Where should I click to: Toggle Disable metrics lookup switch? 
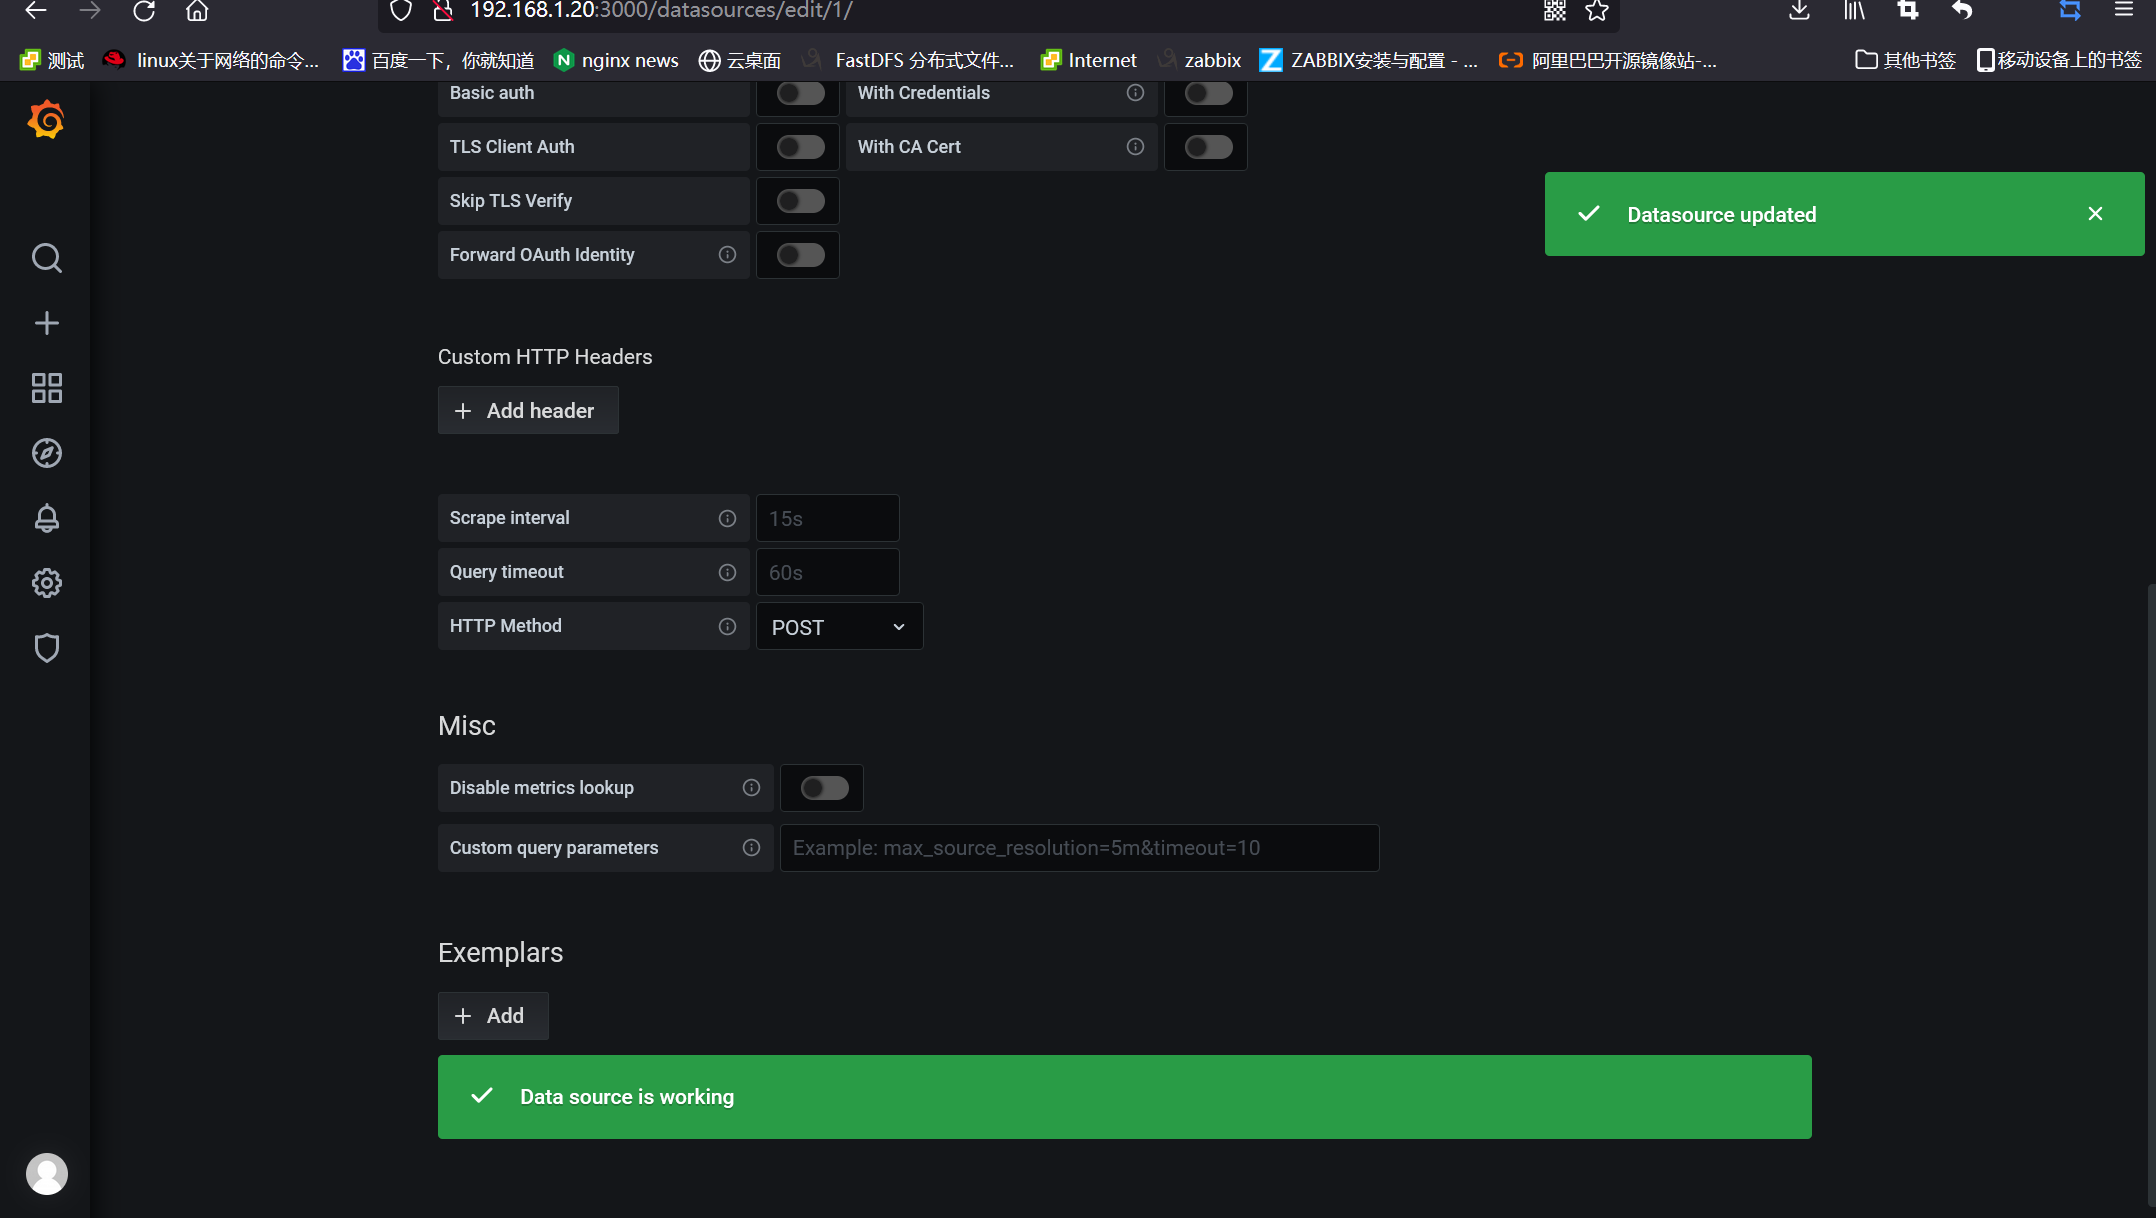pyautogui.click(x=824, y=788)
